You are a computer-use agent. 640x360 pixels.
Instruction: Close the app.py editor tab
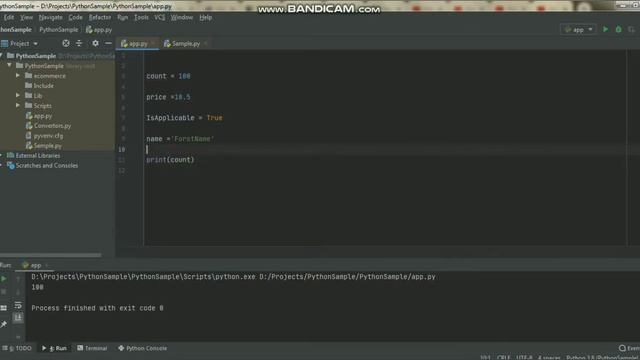(x=153, y=43)
